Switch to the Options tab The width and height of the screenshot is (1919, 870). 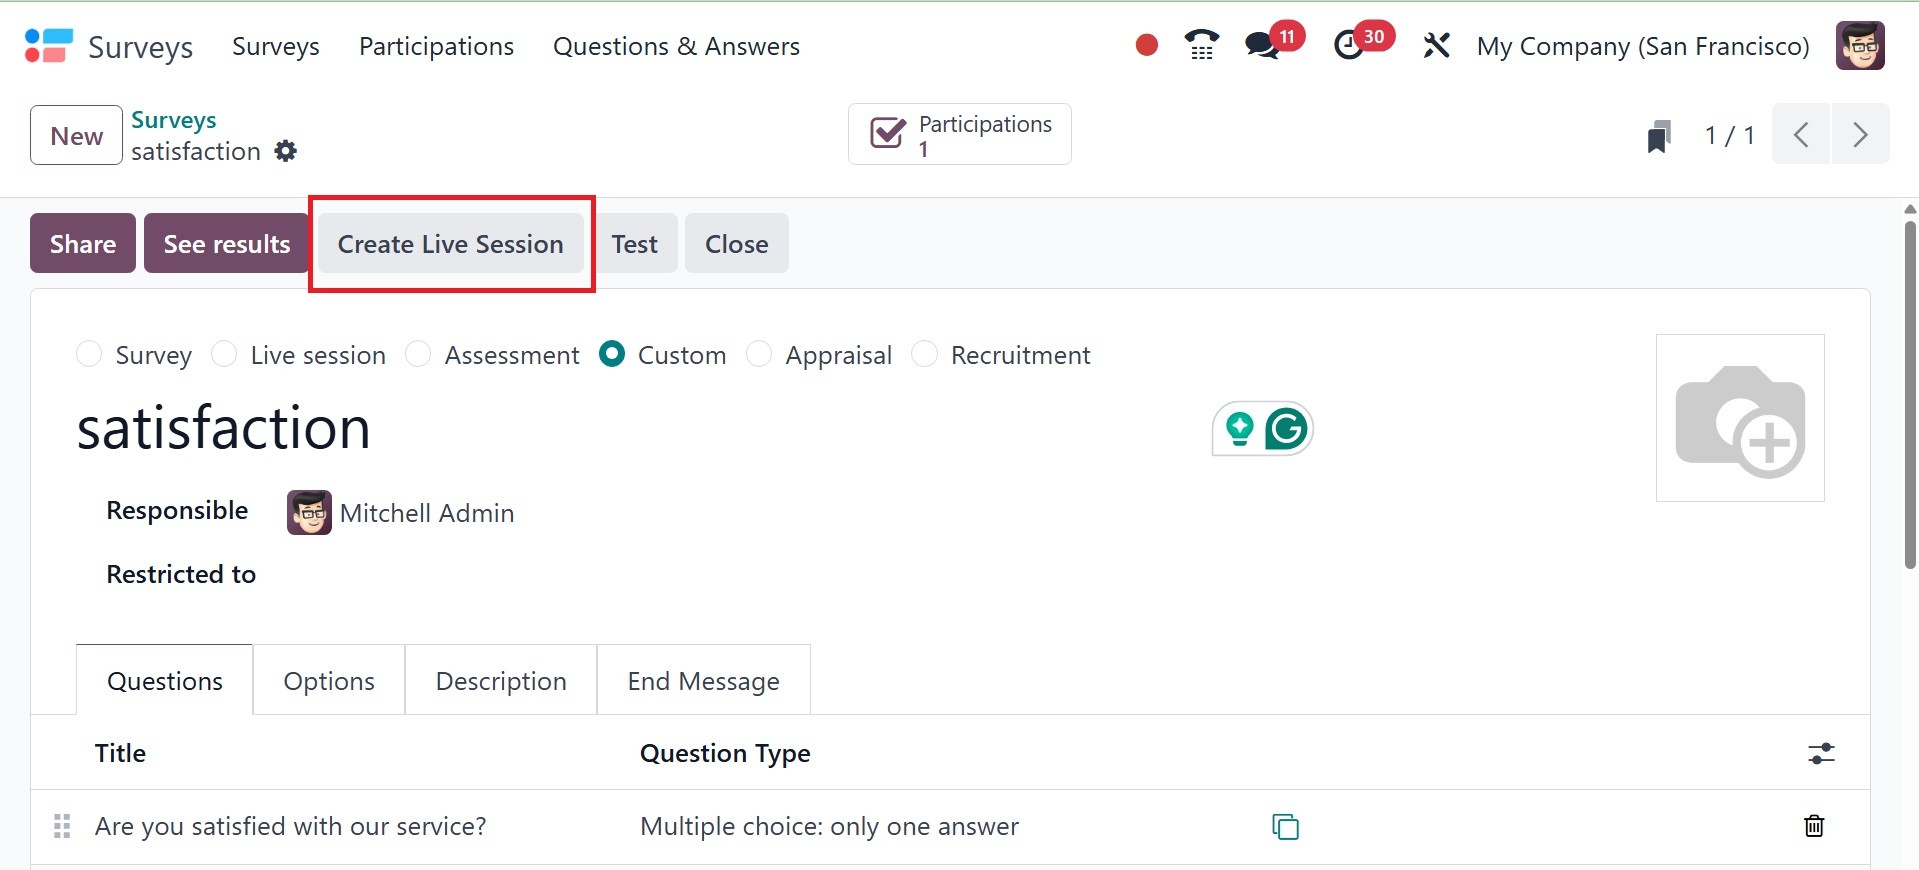point(329,681)
